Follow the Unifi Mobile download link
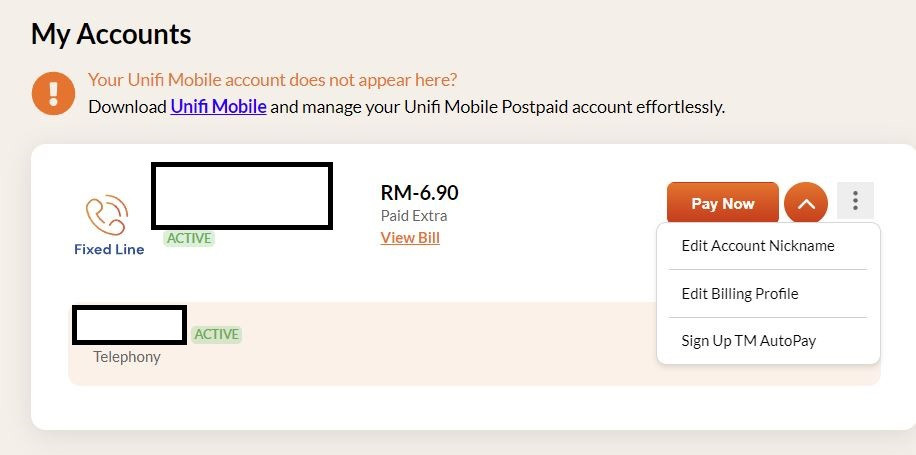Screen dimensions: 916x455 pos(218,107)
